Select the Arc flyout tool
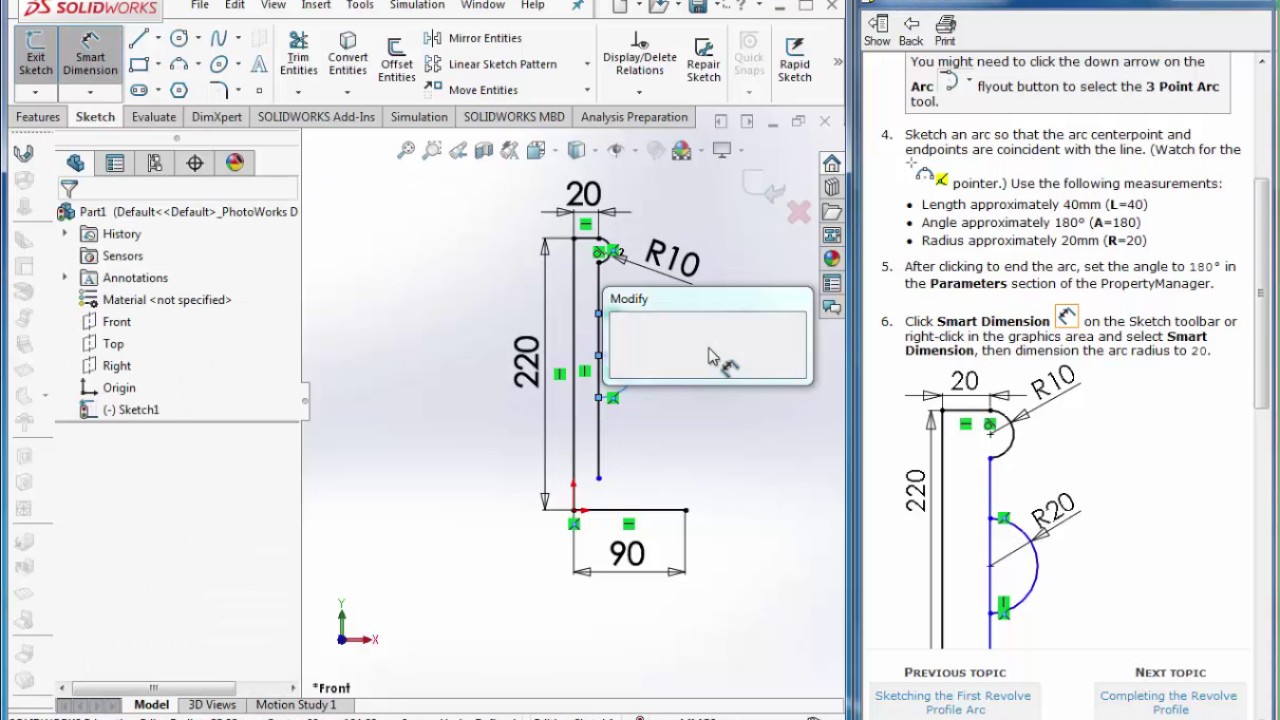Viewport: 1280px width, 720px height. pos(179,64)
